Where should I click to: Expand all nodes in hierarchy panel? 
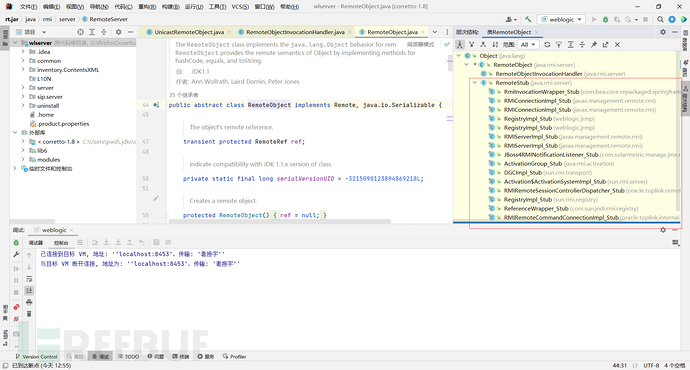(570, 44)
